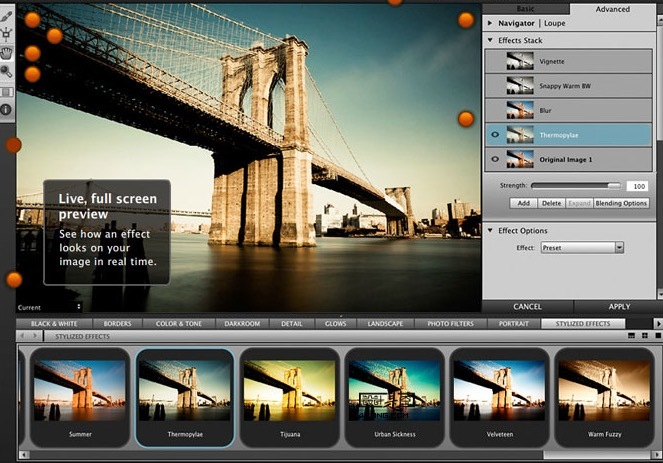Click the Vignette effect layer thumbnail
The width and height of the screenshot is (663, 463).
(x=519, y=62)
